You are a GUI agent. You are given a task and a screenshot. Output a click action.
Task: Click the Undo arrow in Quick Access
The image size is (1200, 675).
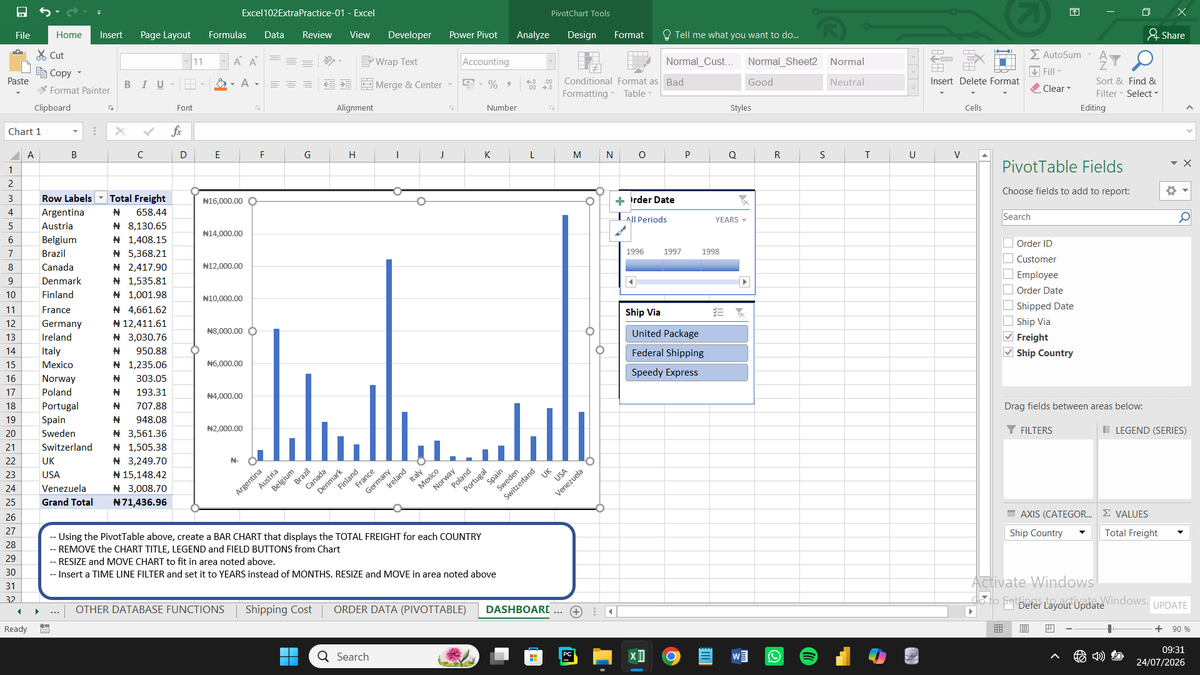pos(46,13)
